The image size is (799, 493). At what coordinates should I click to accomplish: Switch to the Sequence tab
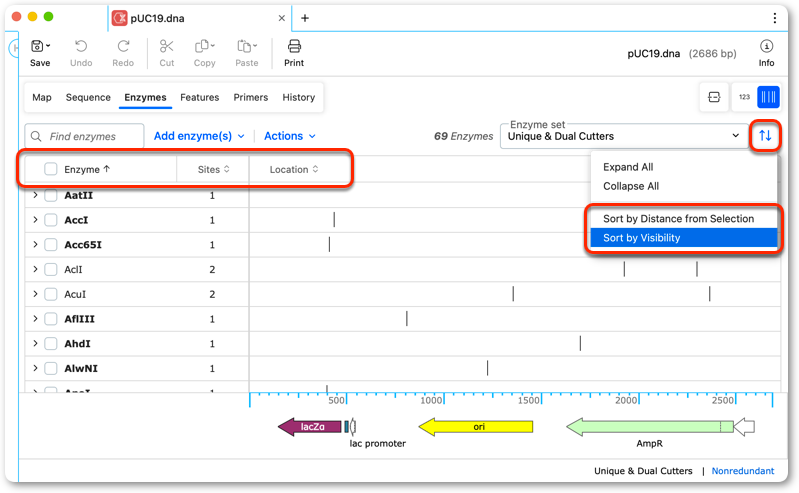88,97
